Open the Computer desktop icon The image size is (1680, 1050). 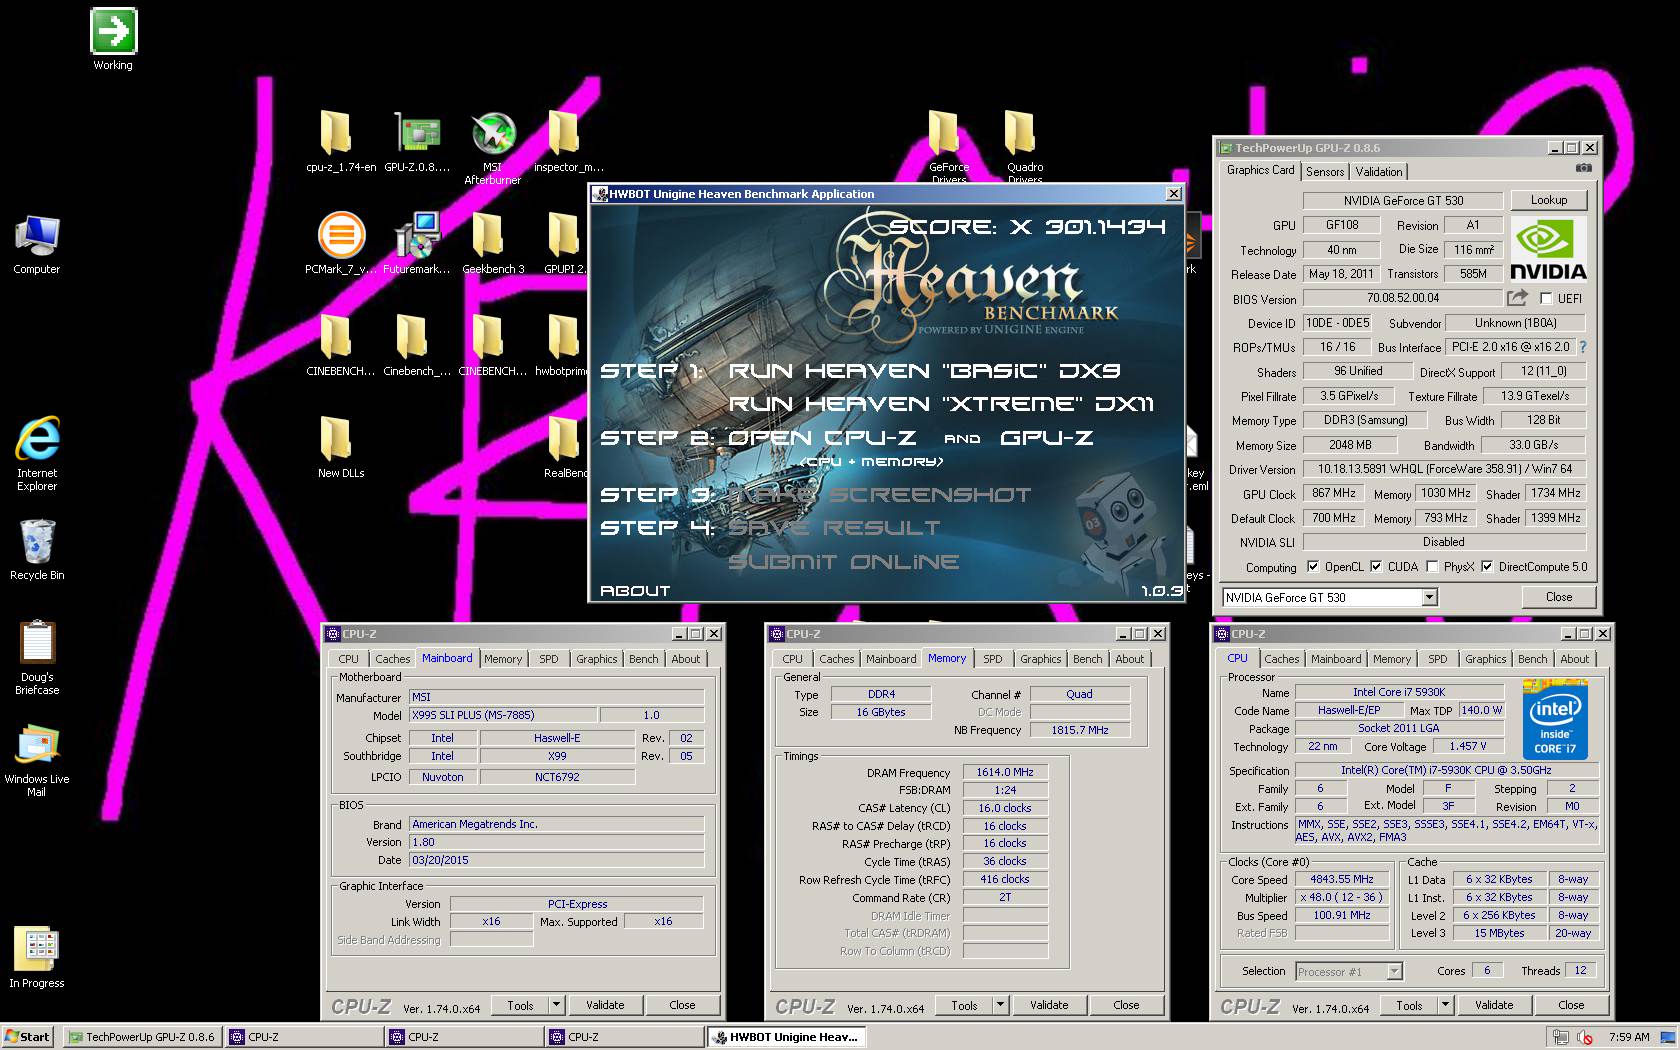[x=37, y=236]
